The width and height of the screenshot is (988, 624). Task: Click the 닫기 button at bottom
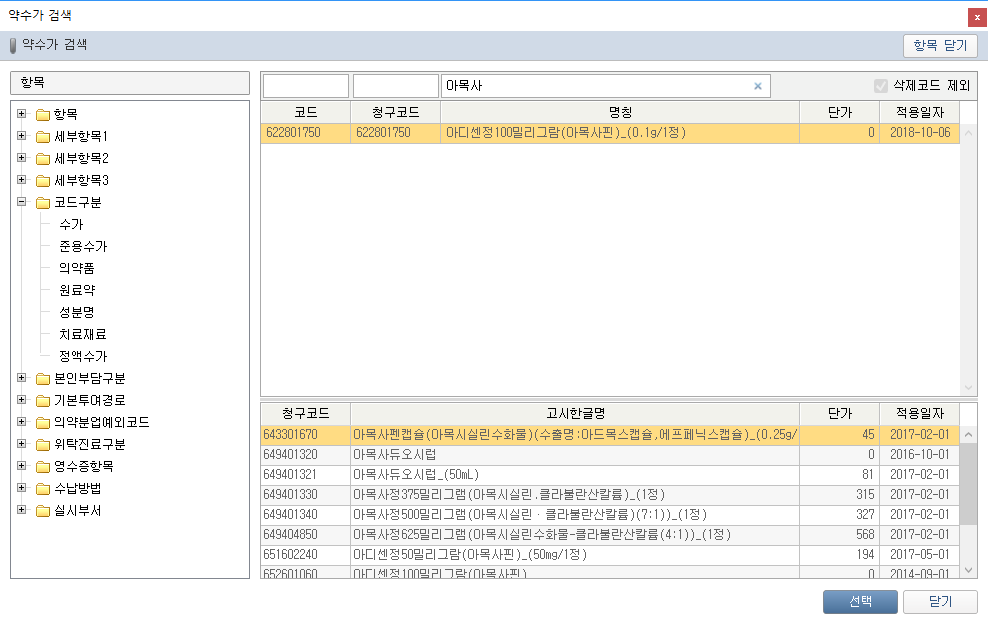coord(940,602)
